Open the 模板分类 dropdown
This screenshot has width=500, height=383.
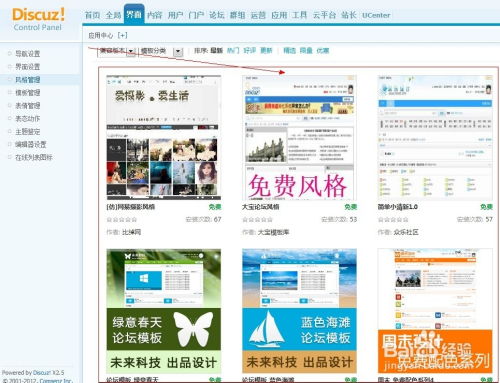coord(161,51)
